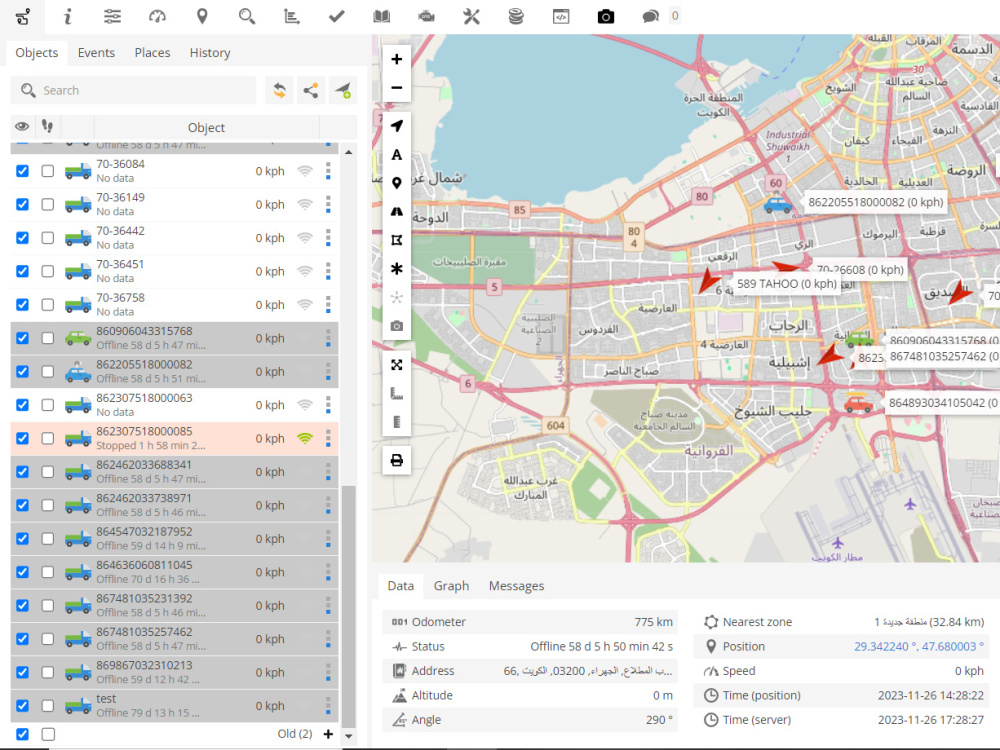Viewport: 1000px width, 750px height.
Task: Open options menu for 862307518000063
Action: point(328,405)
